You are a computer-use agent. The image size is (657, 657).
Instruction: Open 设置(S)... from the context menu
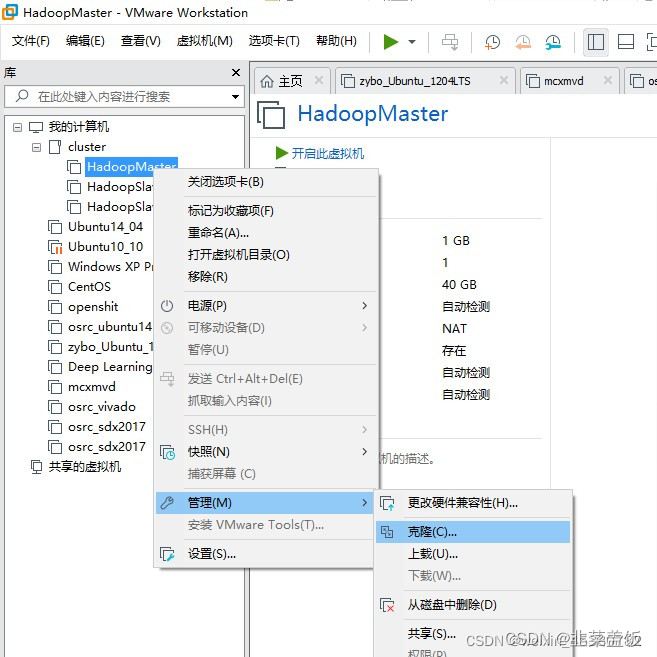266,554
